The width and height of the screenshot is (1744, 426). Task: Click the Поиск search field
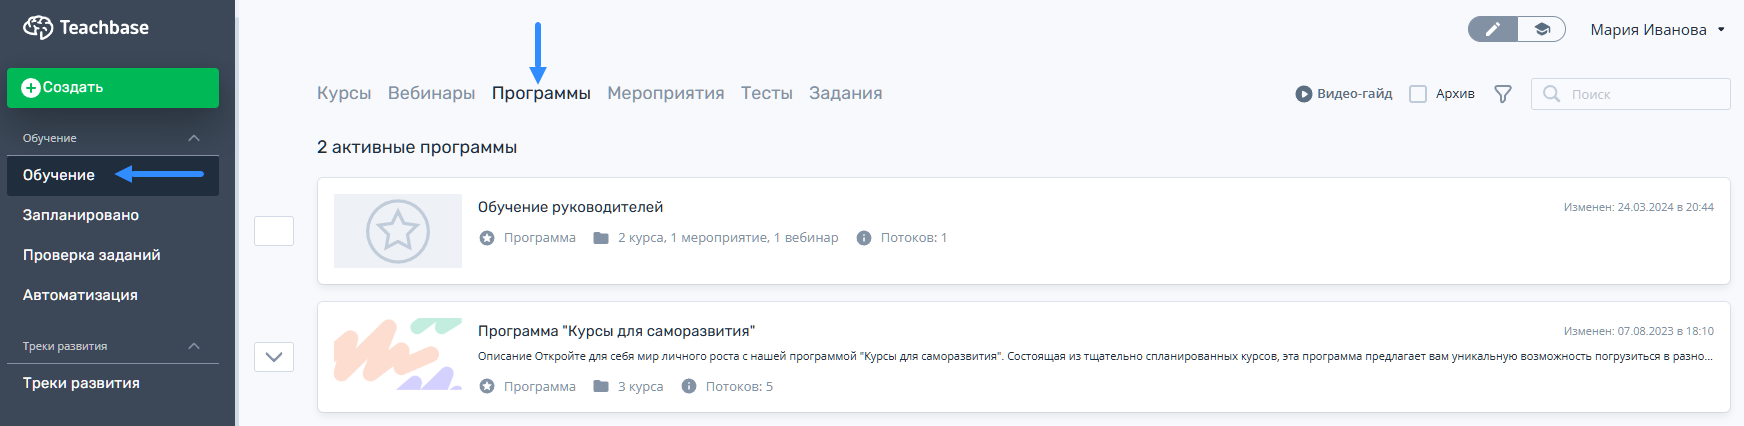[1630, 94]
